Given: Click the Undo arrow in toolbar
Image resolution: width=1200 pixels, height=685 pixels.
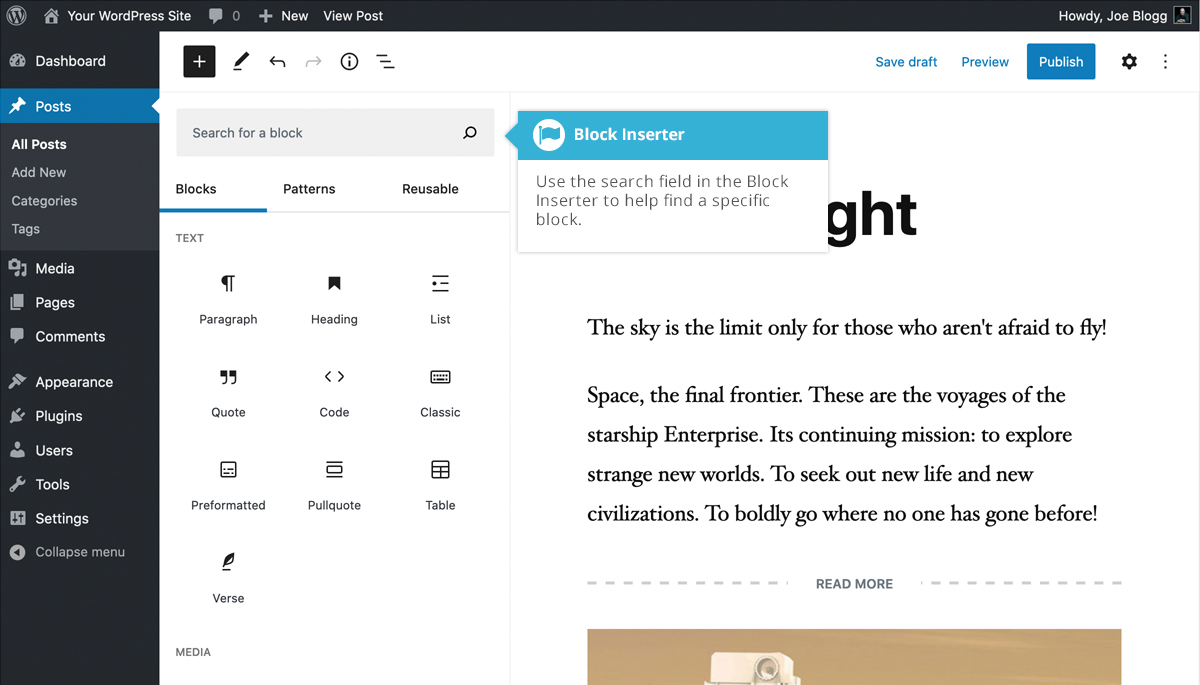Looking at the screenshot, I should pos(277,62).
